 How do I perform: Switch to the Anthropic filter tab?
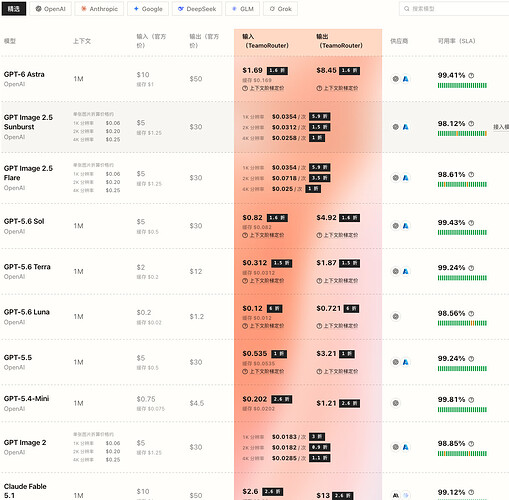click(x=99, y=9)
